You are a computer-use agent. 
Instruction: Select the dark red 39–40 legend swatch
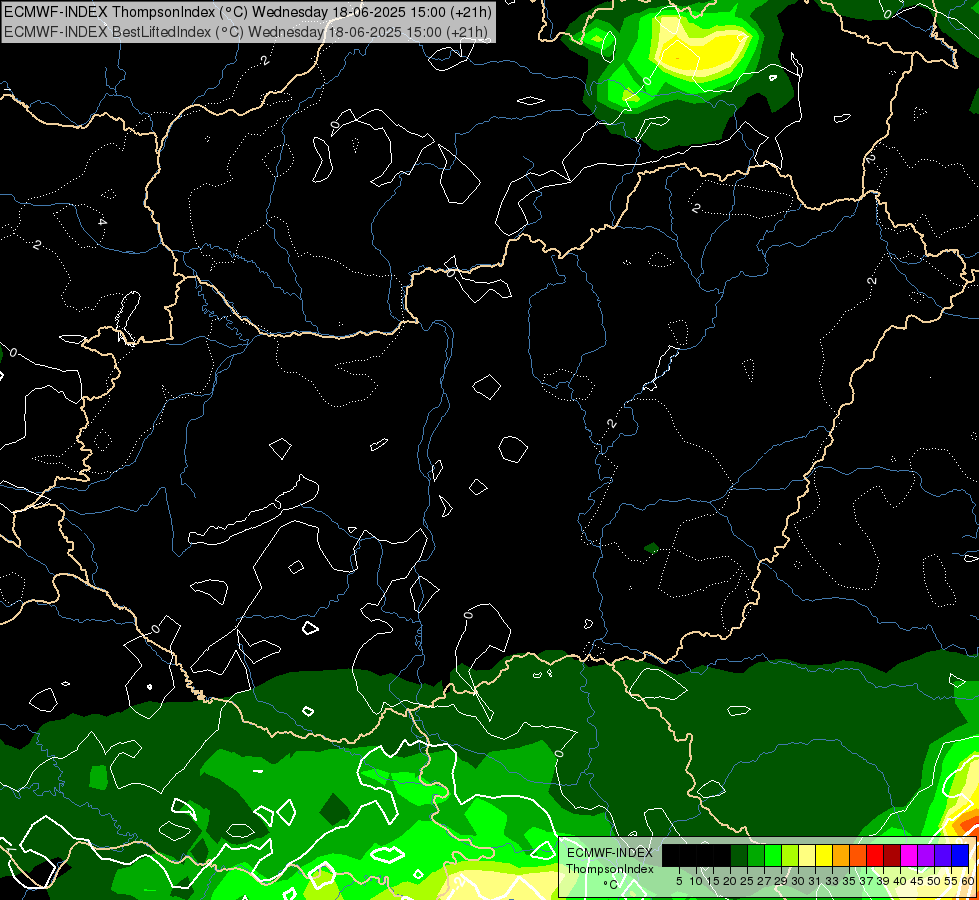click(x=892, y=855)
